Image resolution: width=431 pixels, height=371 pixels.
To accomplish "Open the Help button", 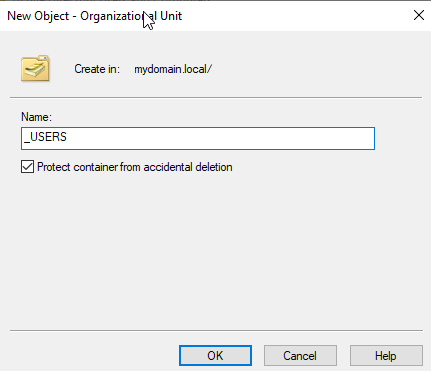I will [x=386, y=356].
